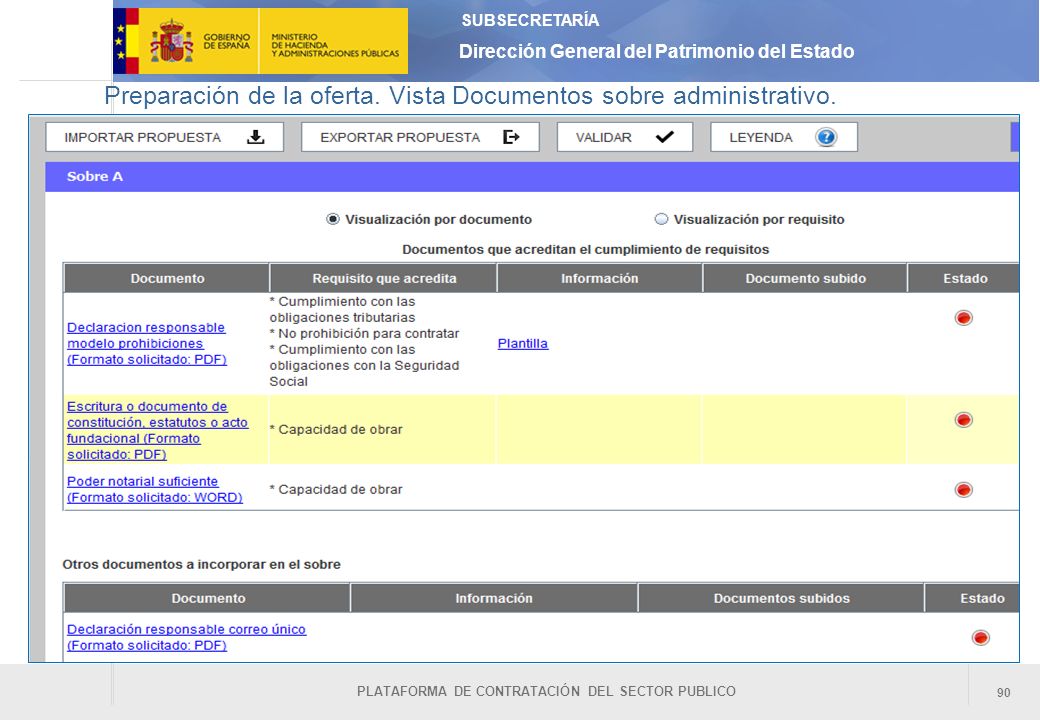Click 'Documentos que acreditan el cumplimiento de requisitos'
The image size is (1040, 720).
click(x=586, y=249)
